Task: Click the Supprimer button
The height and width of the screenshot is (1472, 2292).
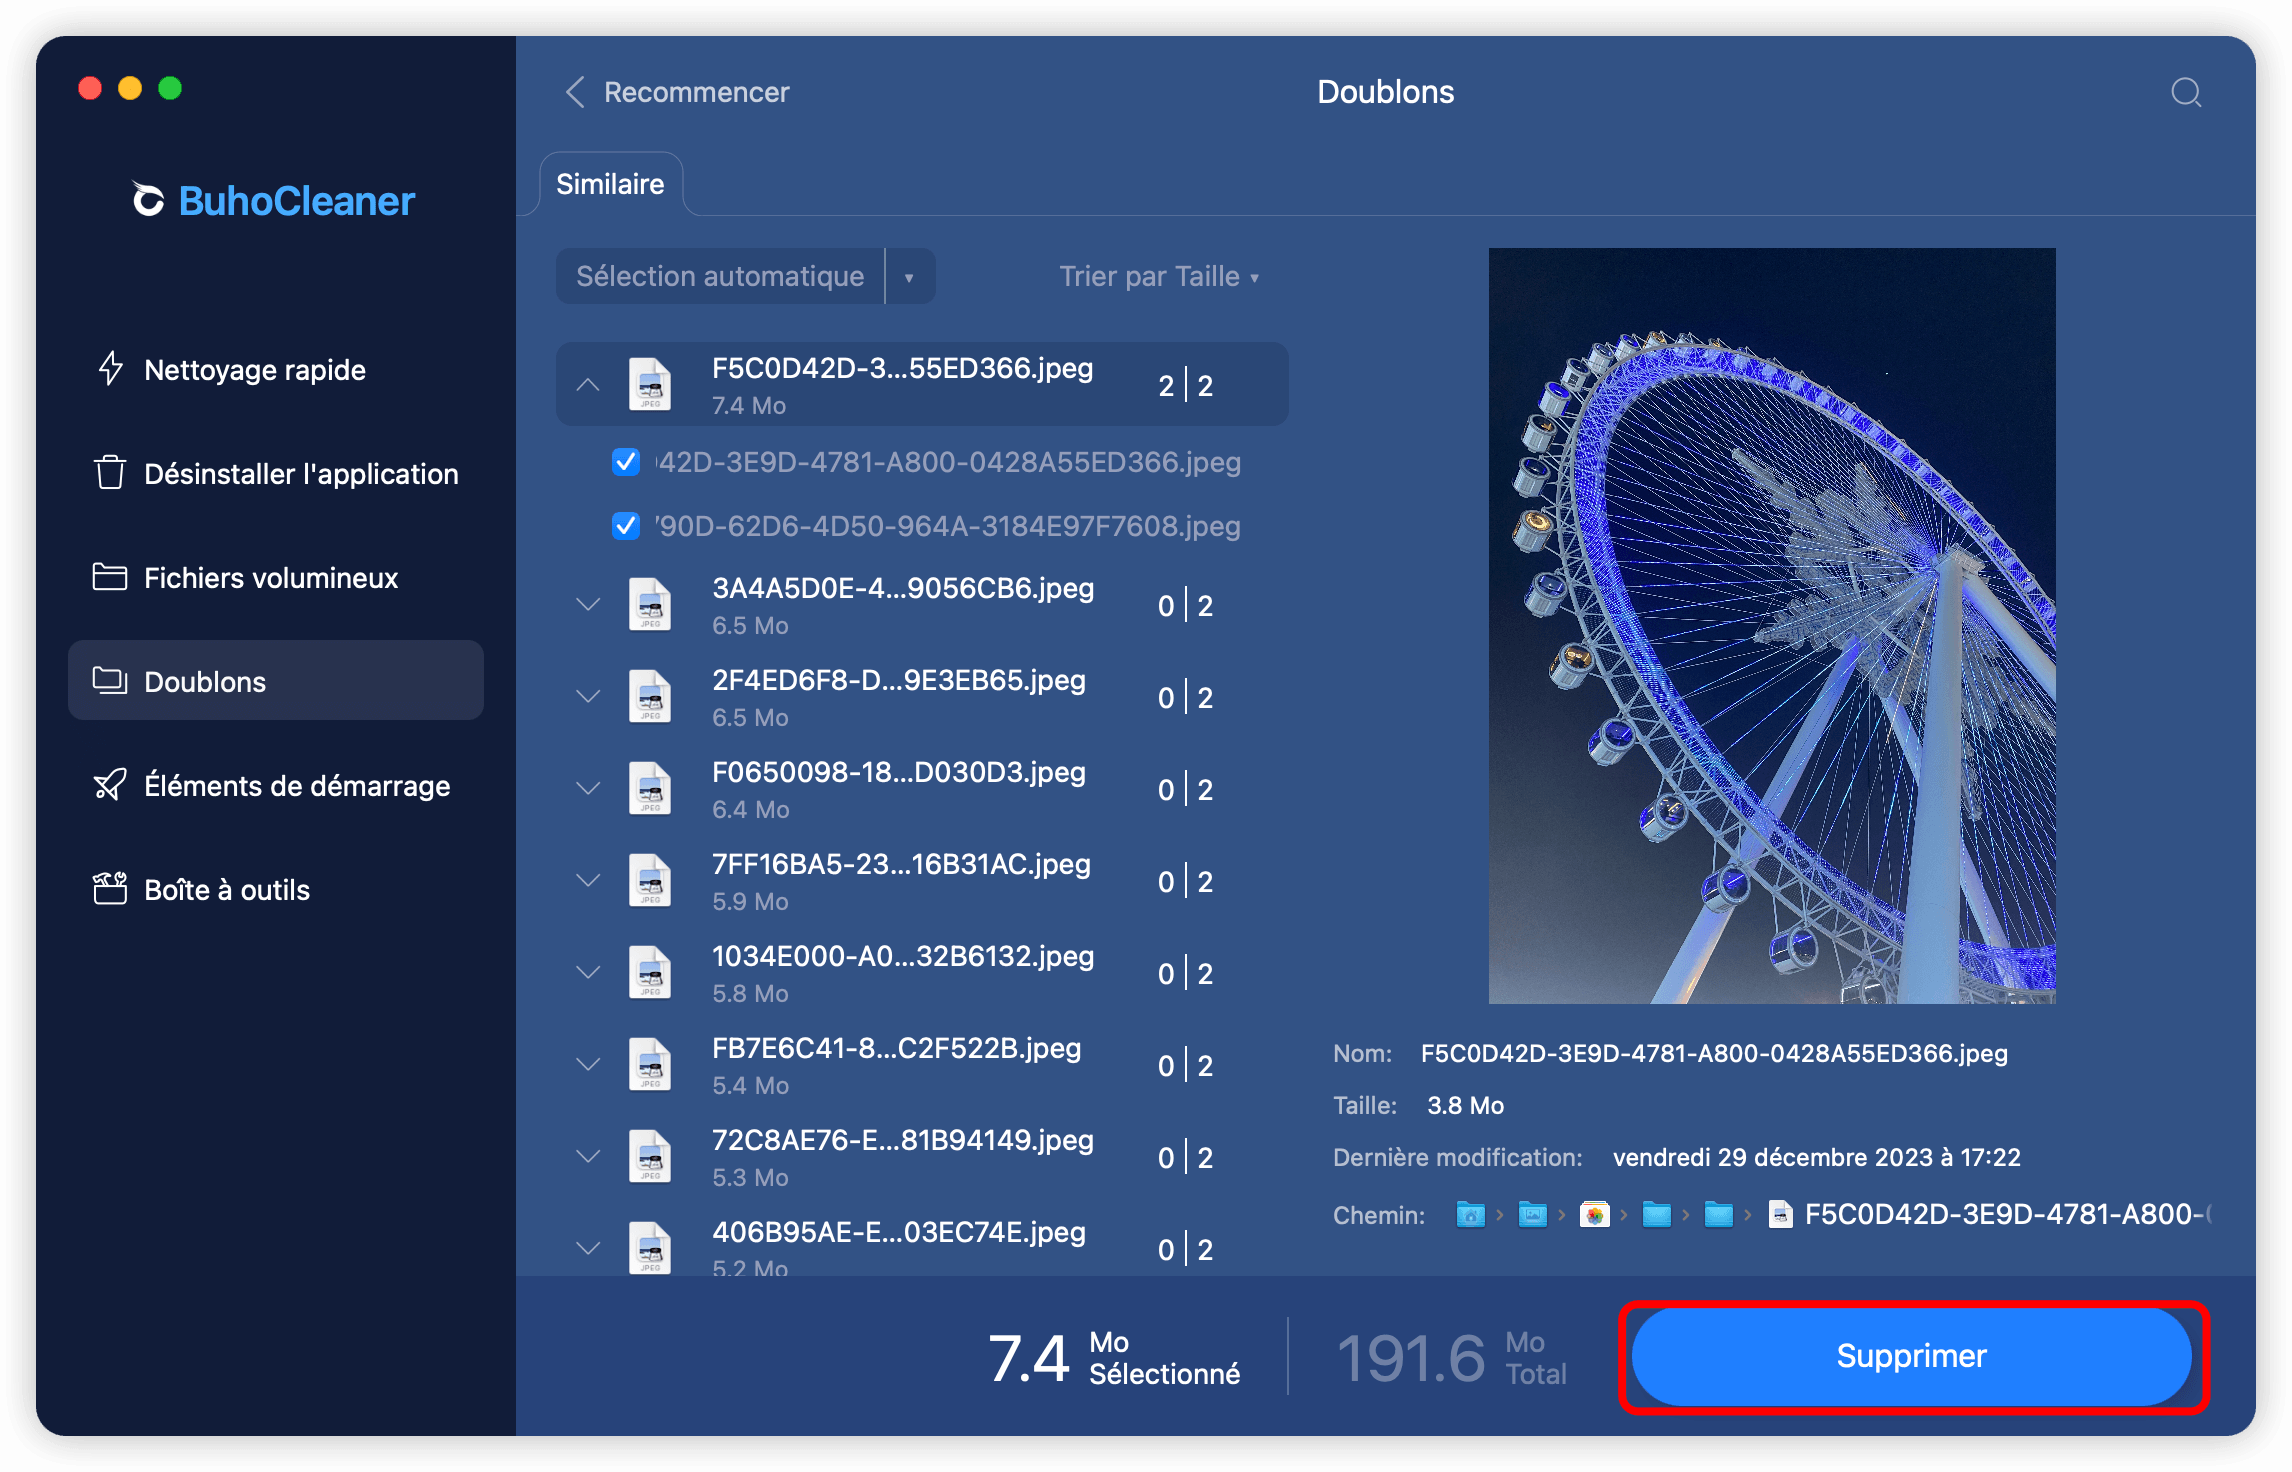Action: pos(1911,1356)
